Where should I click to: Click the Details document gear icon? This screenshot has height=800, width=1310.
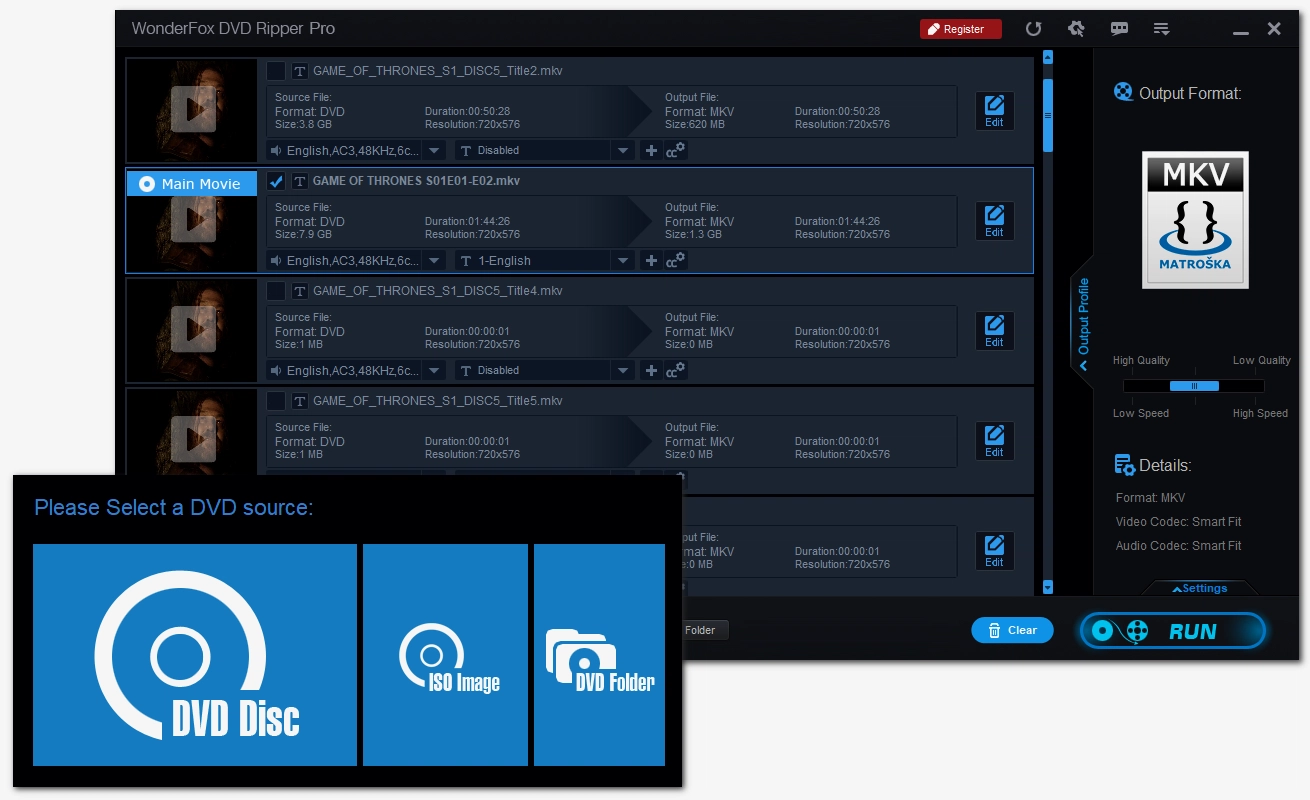tap(1124, 465)
